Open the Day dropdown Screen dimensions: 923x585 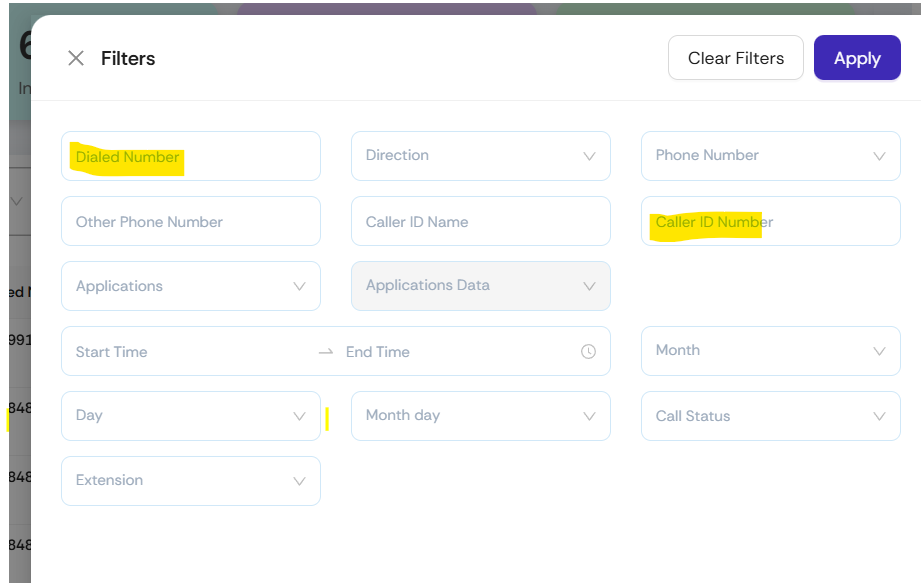[x=190, y=416]
